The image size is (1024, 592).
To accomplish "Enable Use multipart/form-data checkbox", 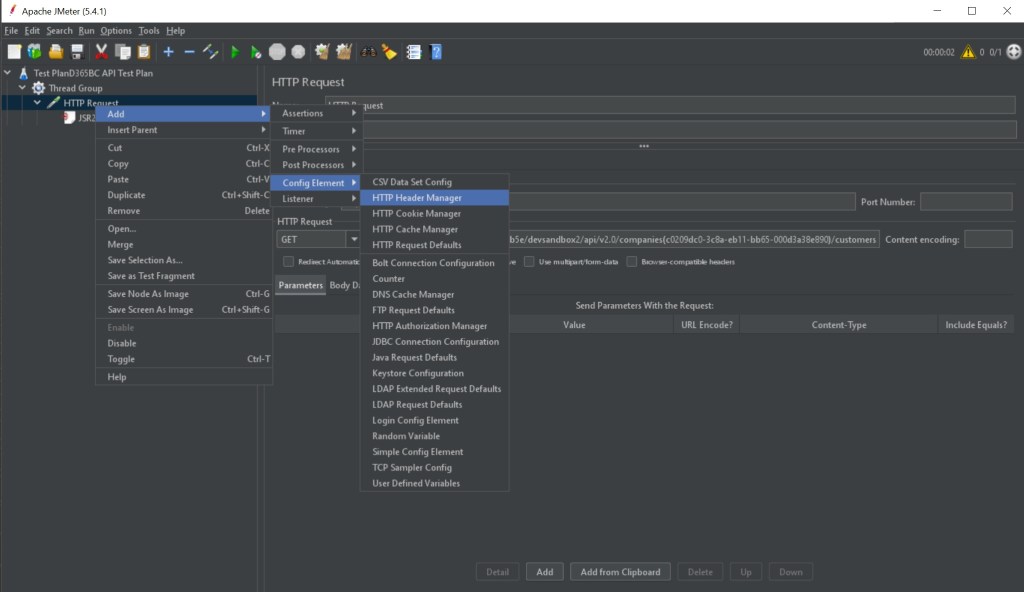I will point(530,262).
